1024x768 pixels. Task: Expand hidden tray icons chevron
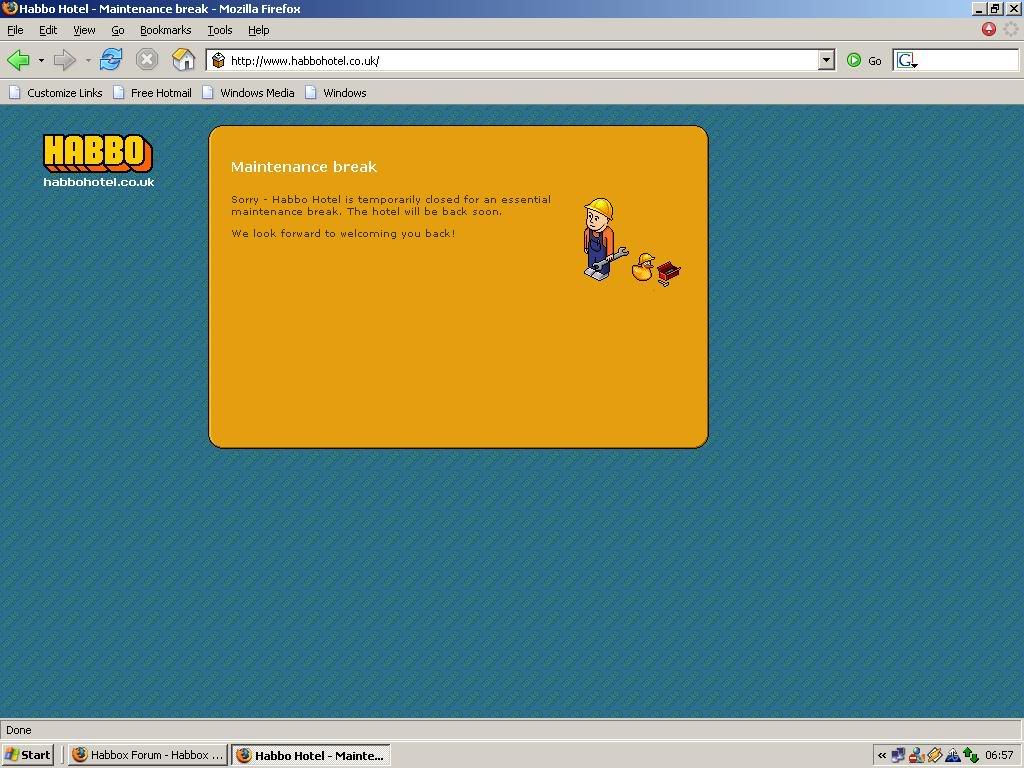(x=882, y=756)
